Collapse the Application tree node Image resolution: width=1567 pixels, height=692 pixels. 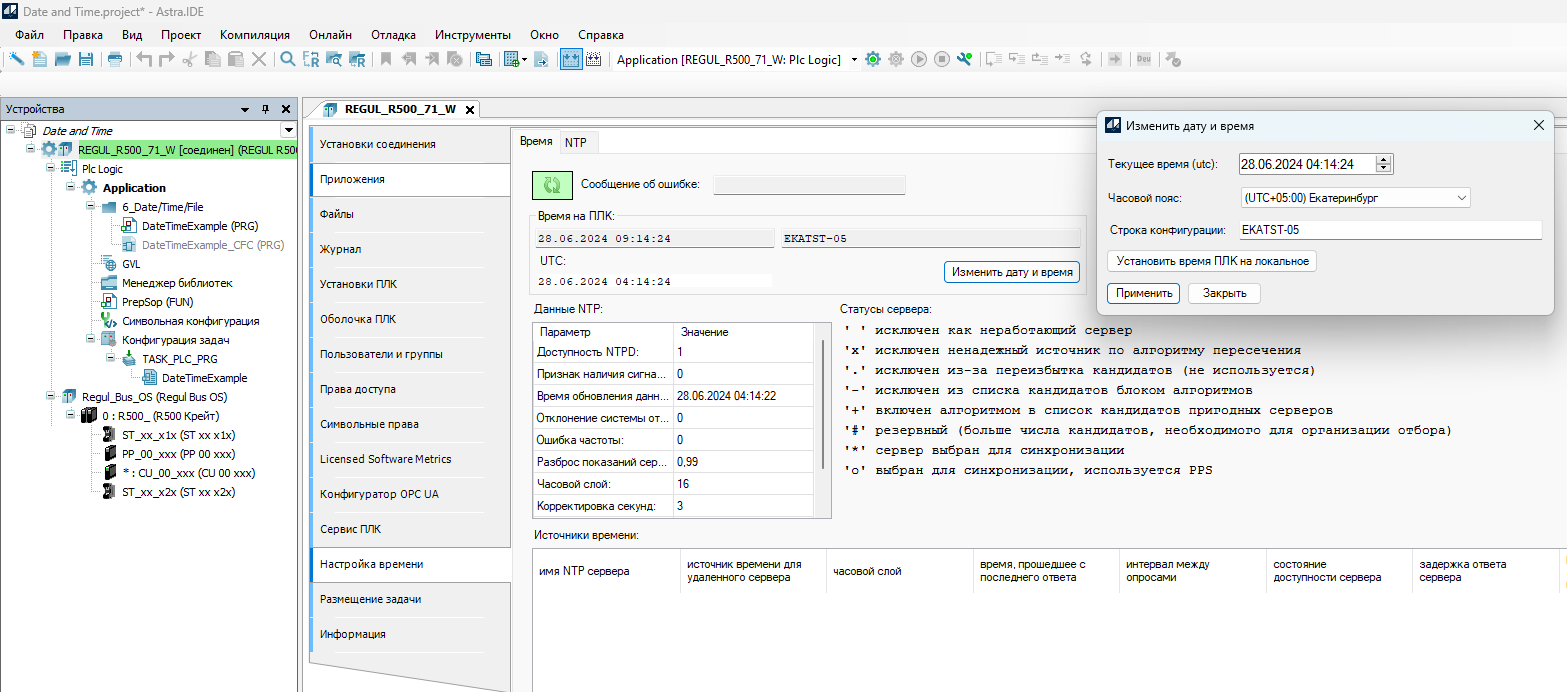tap(71, 187)
